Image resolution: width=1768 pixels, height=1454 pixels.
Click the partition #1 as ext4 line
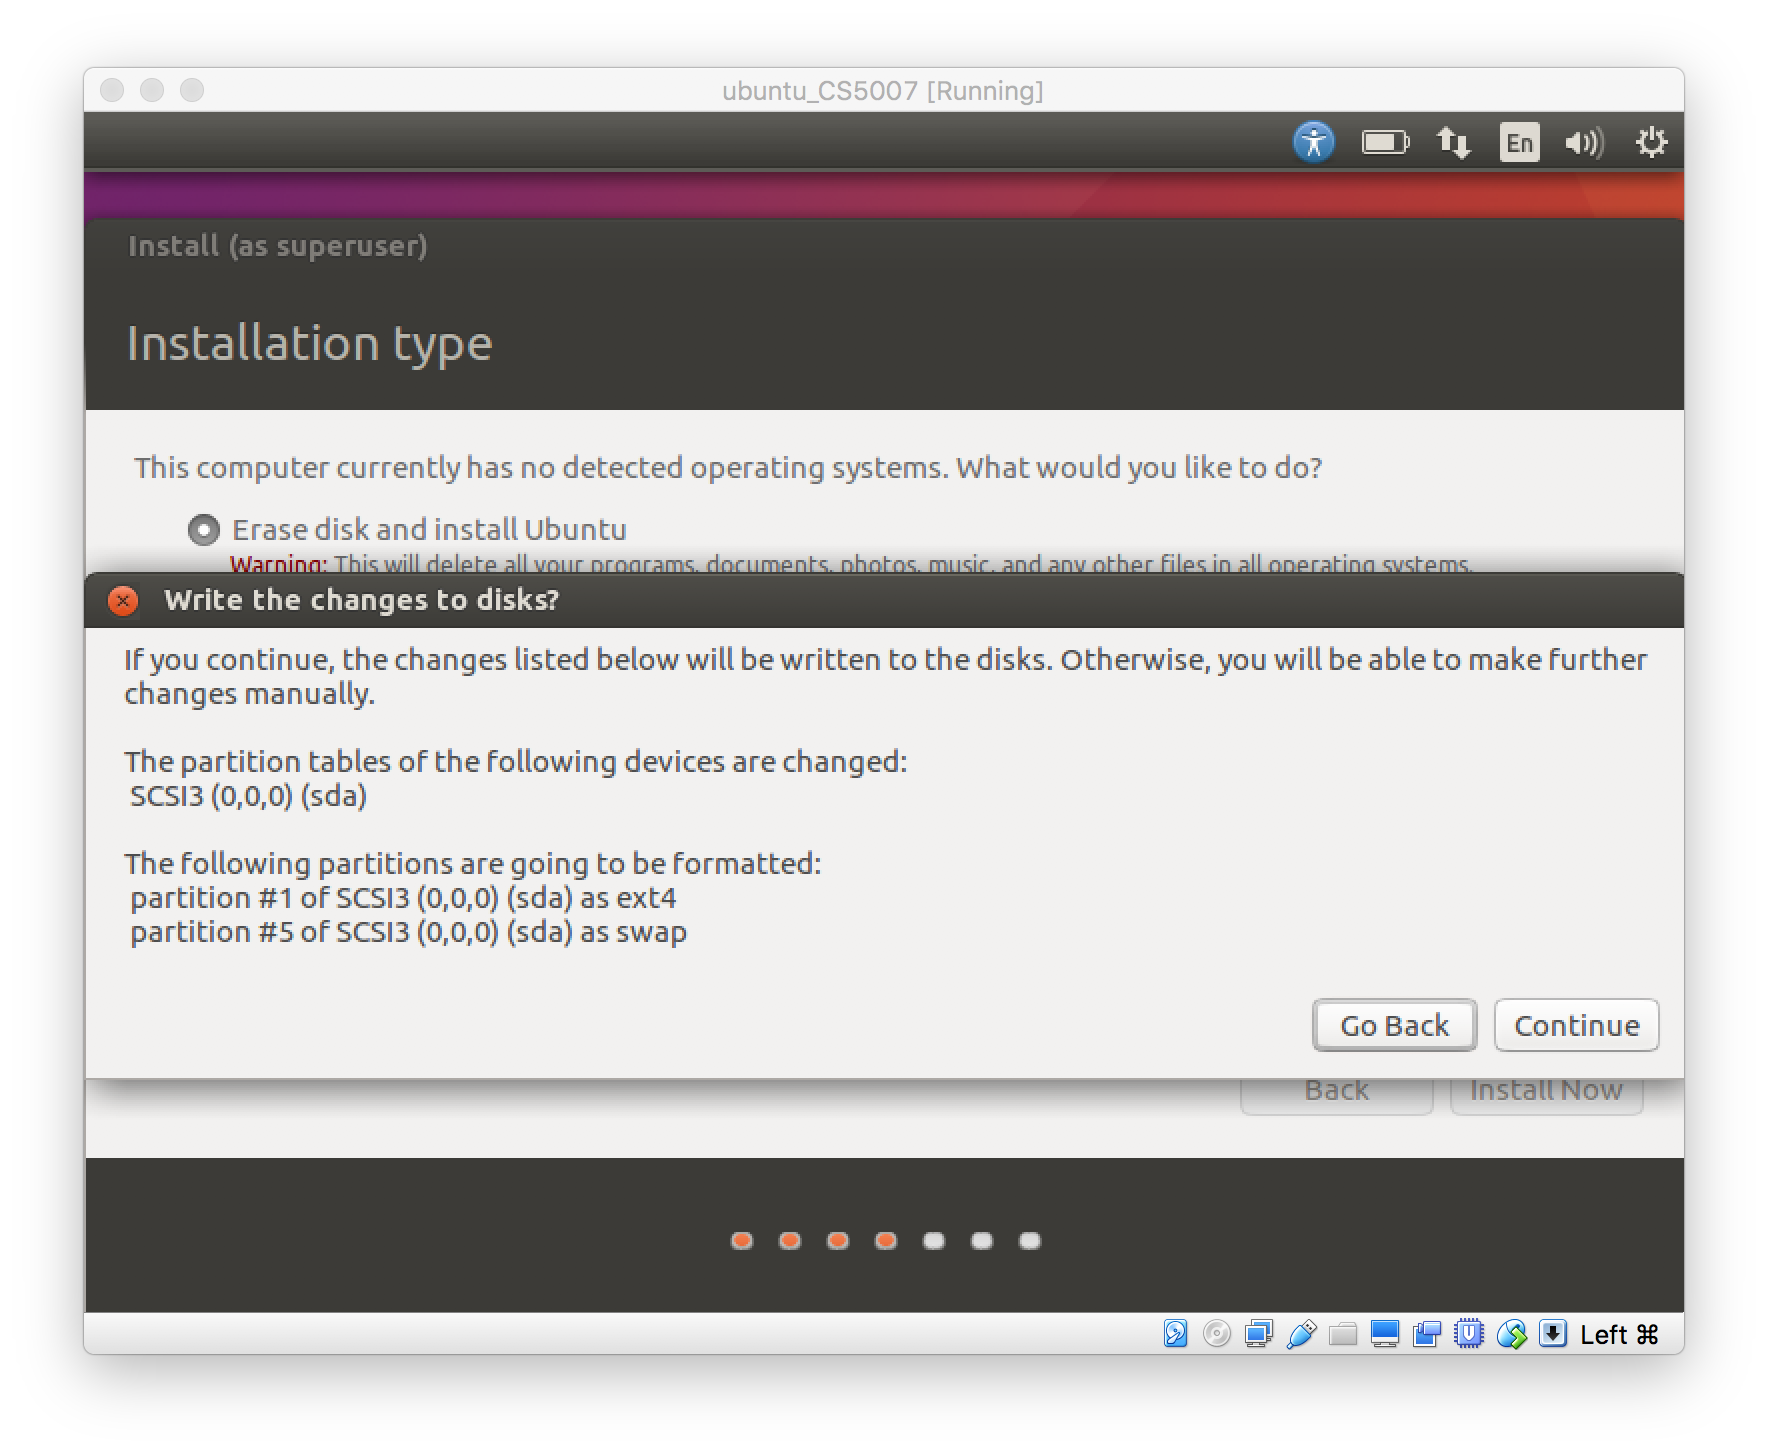coord(403,898)
